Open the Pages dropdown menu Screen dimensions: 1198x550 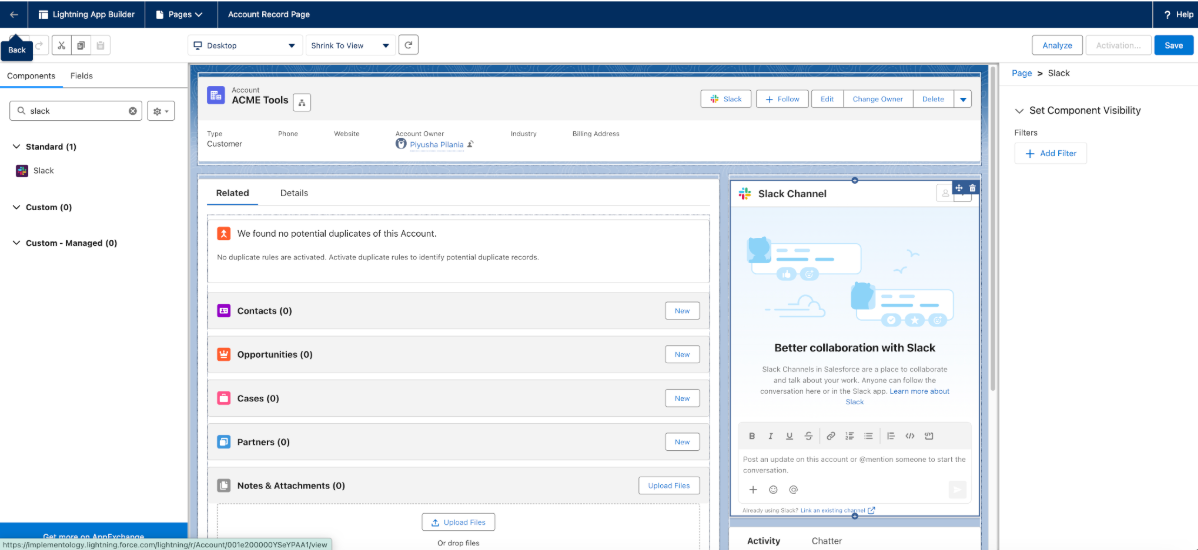(179, 15)
